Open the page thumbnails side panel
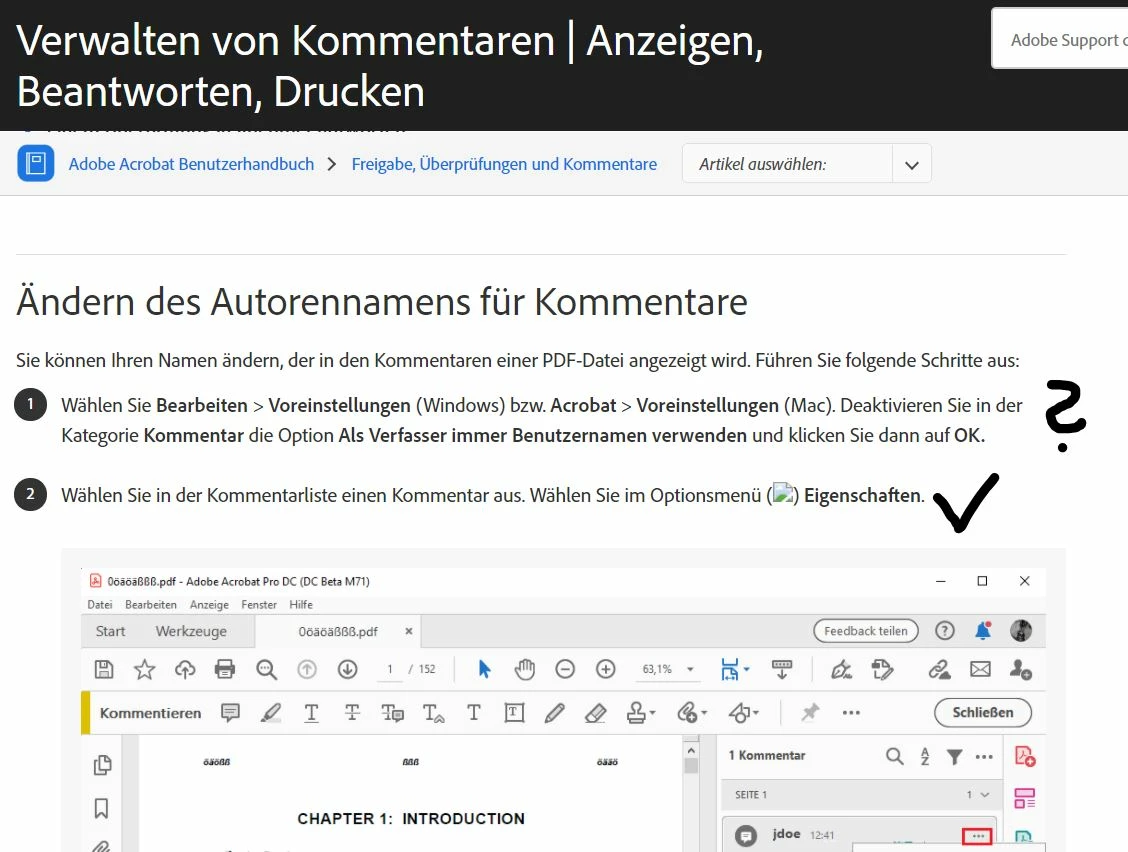1128x852 pixels. (102, 765)
